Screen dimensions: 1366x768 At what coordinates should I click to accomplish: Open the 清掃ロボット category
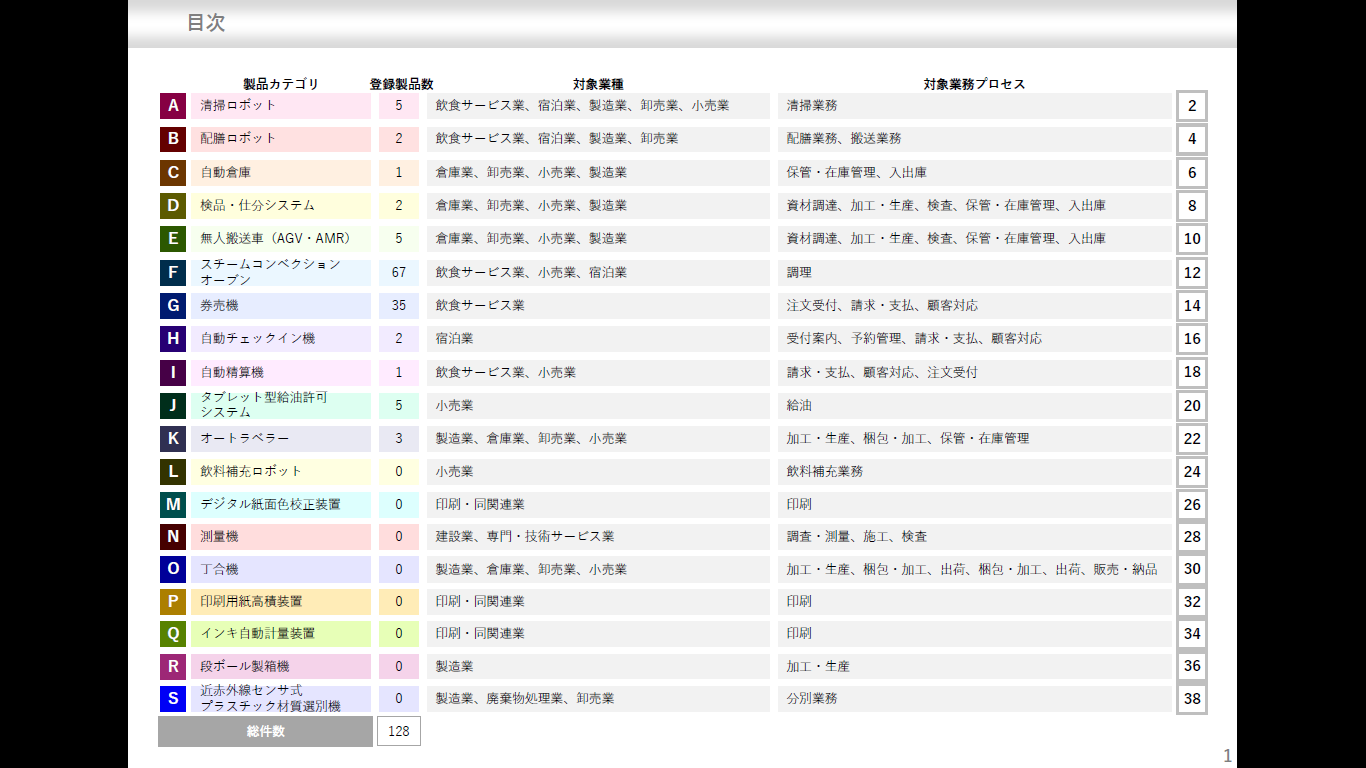(x=281, y=106)
